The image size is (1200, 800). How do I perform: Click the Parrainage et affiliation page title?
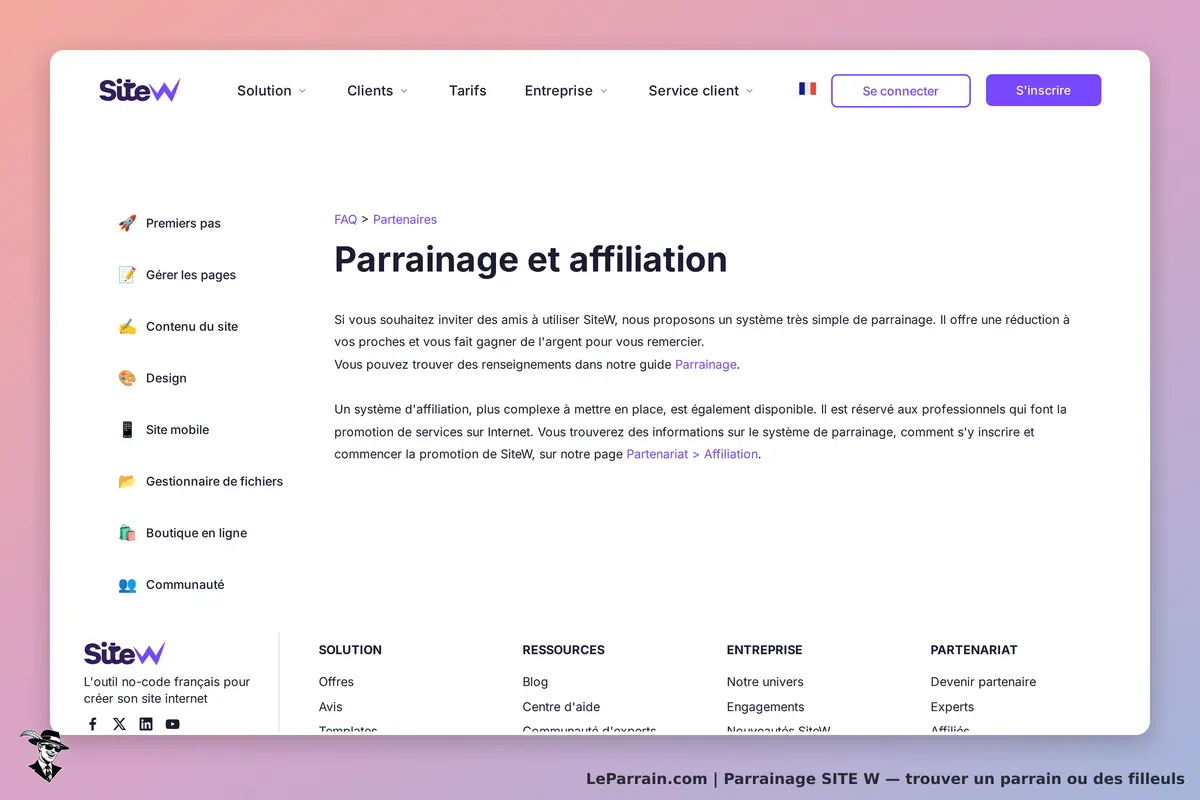531,259
